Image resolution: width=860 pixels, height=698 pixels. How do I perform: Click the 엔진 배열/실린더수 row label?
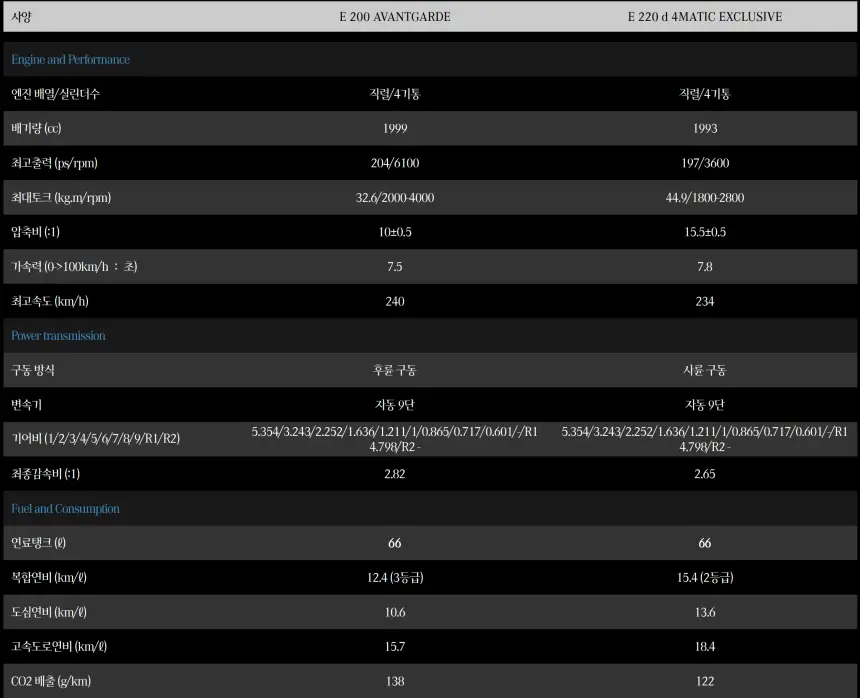(x=55, y=94)
